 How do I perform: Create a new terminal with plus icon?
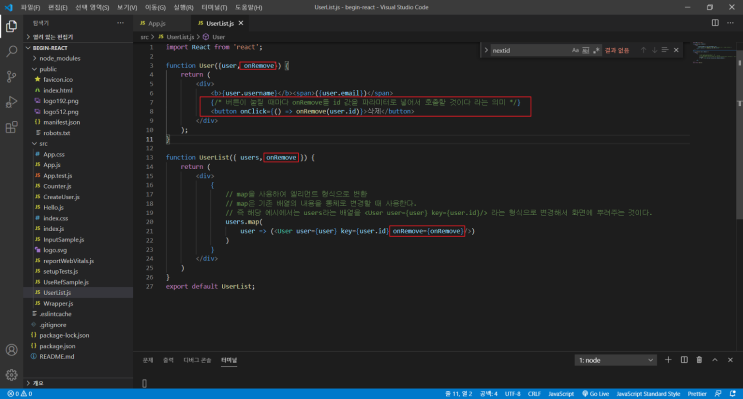point(668,360)
